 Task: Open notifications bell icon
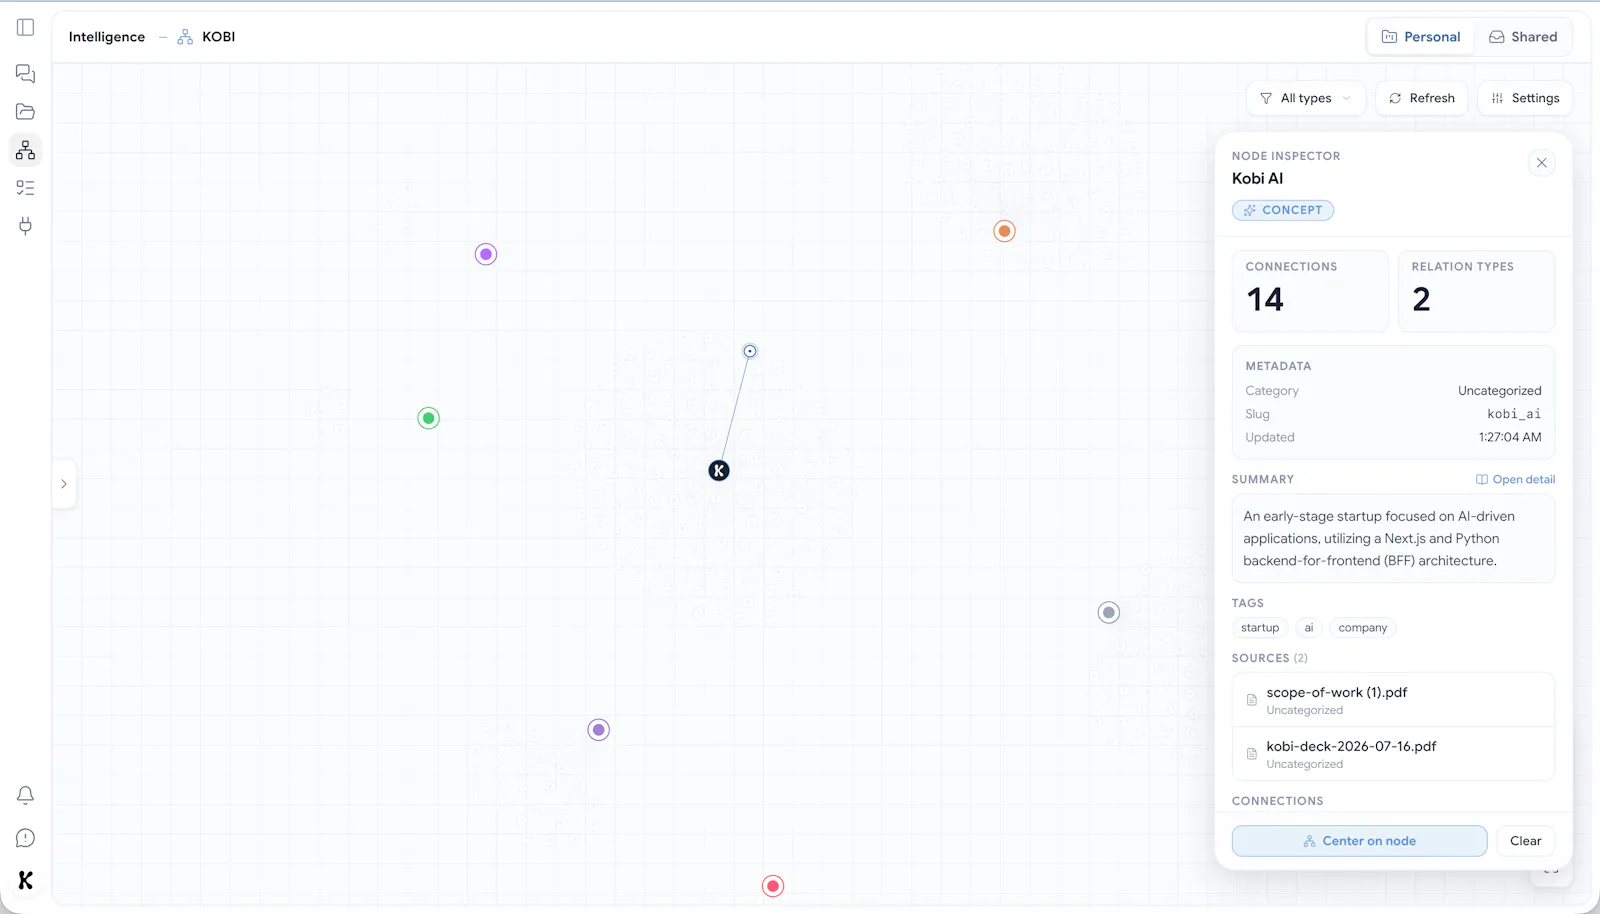point(26,796)
